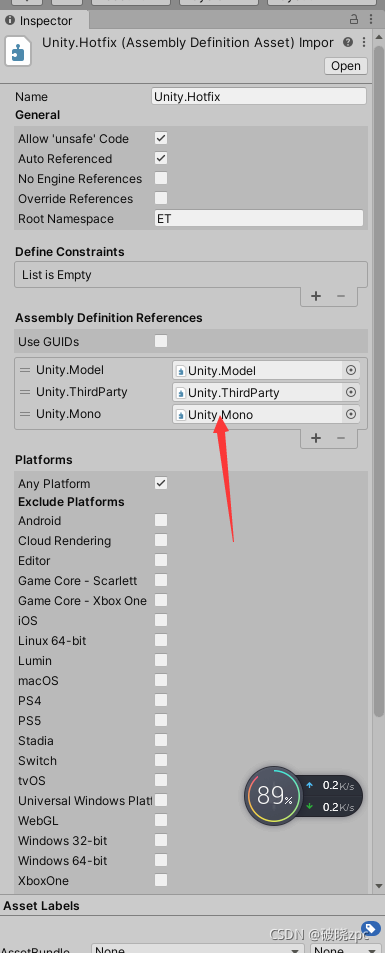Image resolution: width=385 pixels, height=953 pixels.
Task: Enable the No Engine References checkbox
Action: tap(161, 178)
